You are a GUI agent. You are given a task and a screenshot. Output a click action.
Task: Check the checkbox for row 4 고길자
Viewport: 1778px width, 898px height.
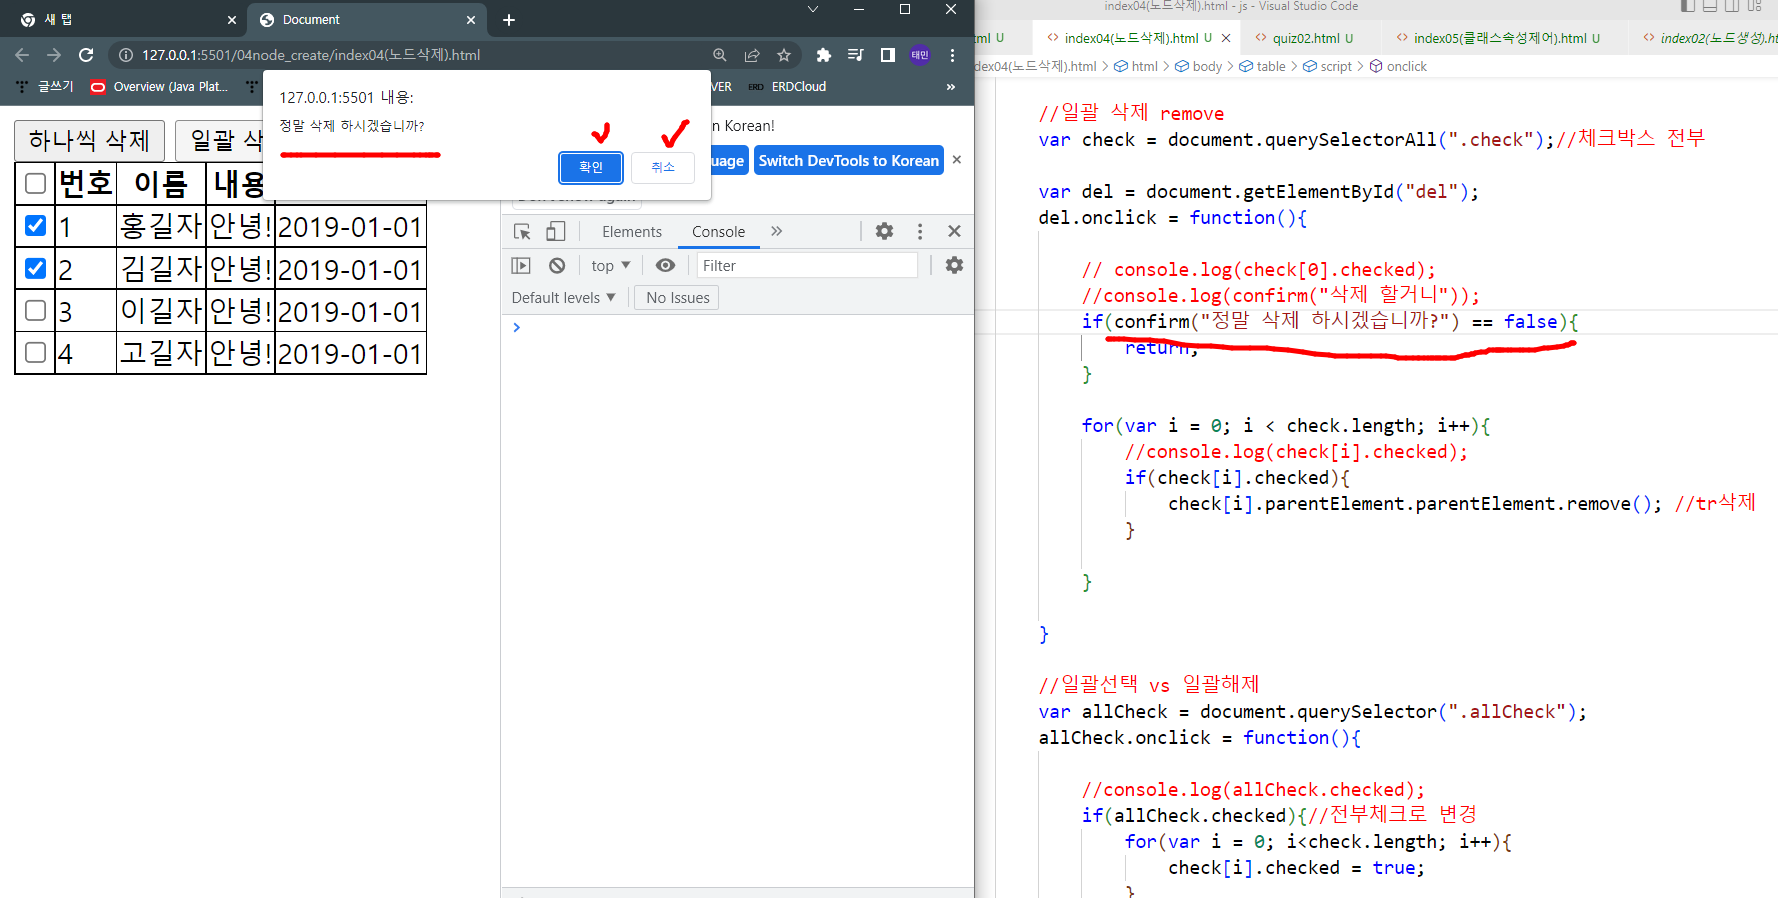click(35, 352)
